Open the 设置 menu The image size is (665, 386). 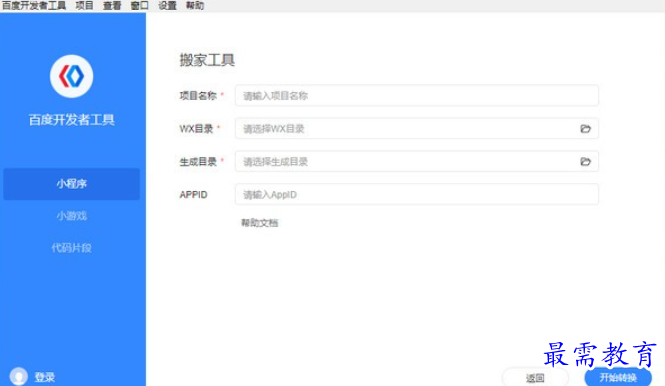coord(167,6)
